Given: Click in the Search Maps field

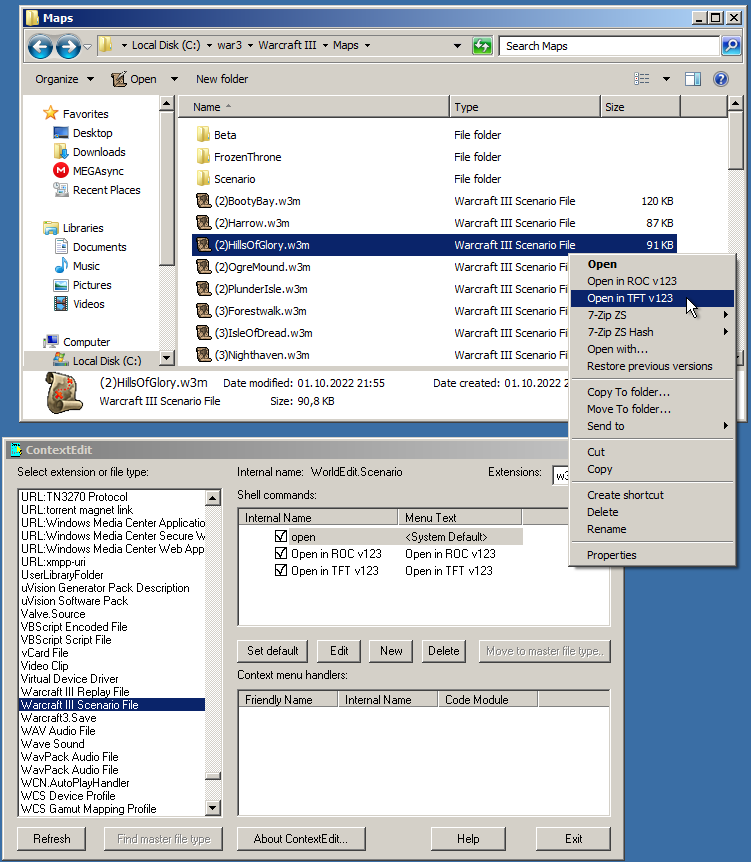Looking at the screenshot, I should click(609, 46).
